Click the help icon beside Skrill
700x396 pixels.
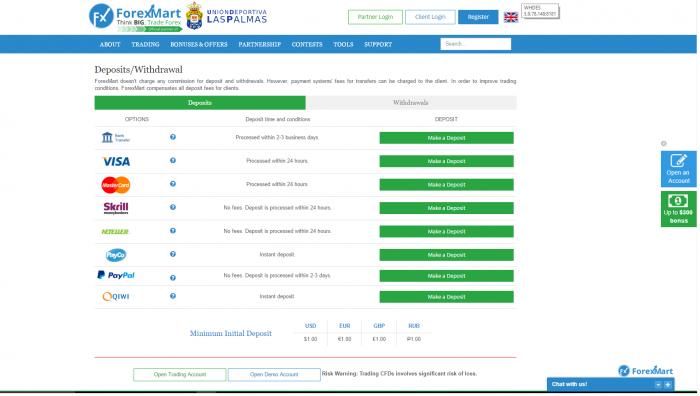(x=173, y=207)
